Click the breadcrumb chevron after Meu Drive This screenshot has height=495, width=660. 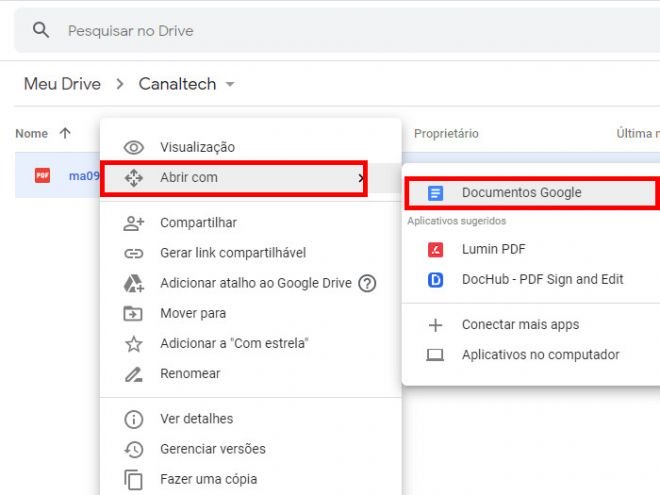[x=120, y=84]
